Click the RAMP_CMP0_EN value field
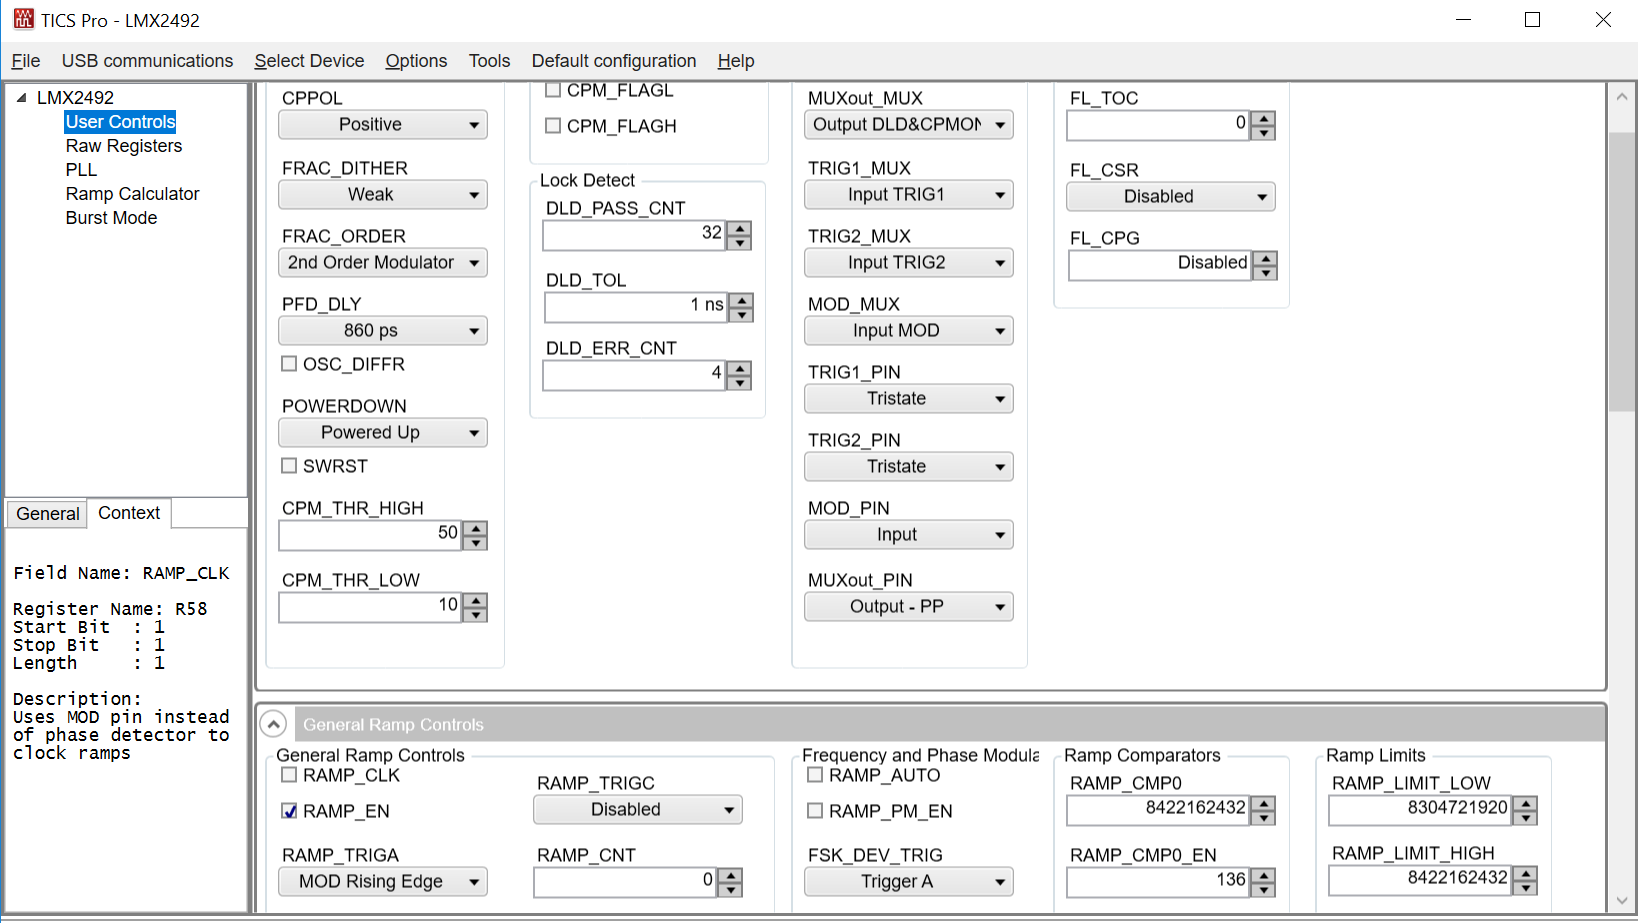Screen dimensions: 1638x923 click(x=1158, y=883)
